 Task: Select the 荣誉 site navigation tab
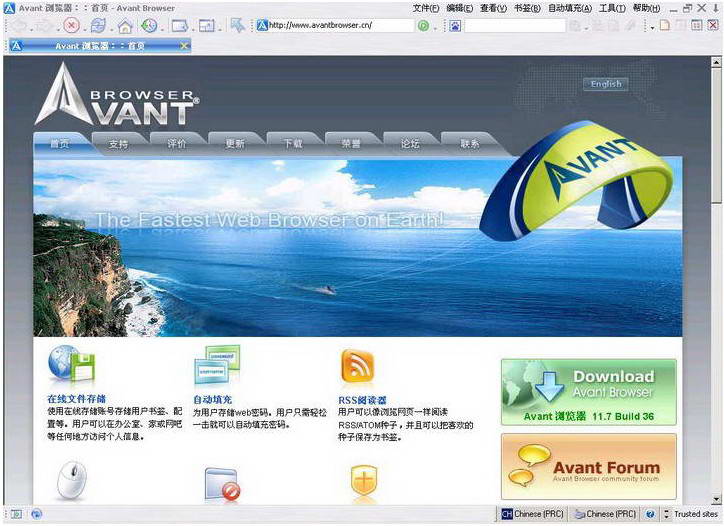pos(352,144)
